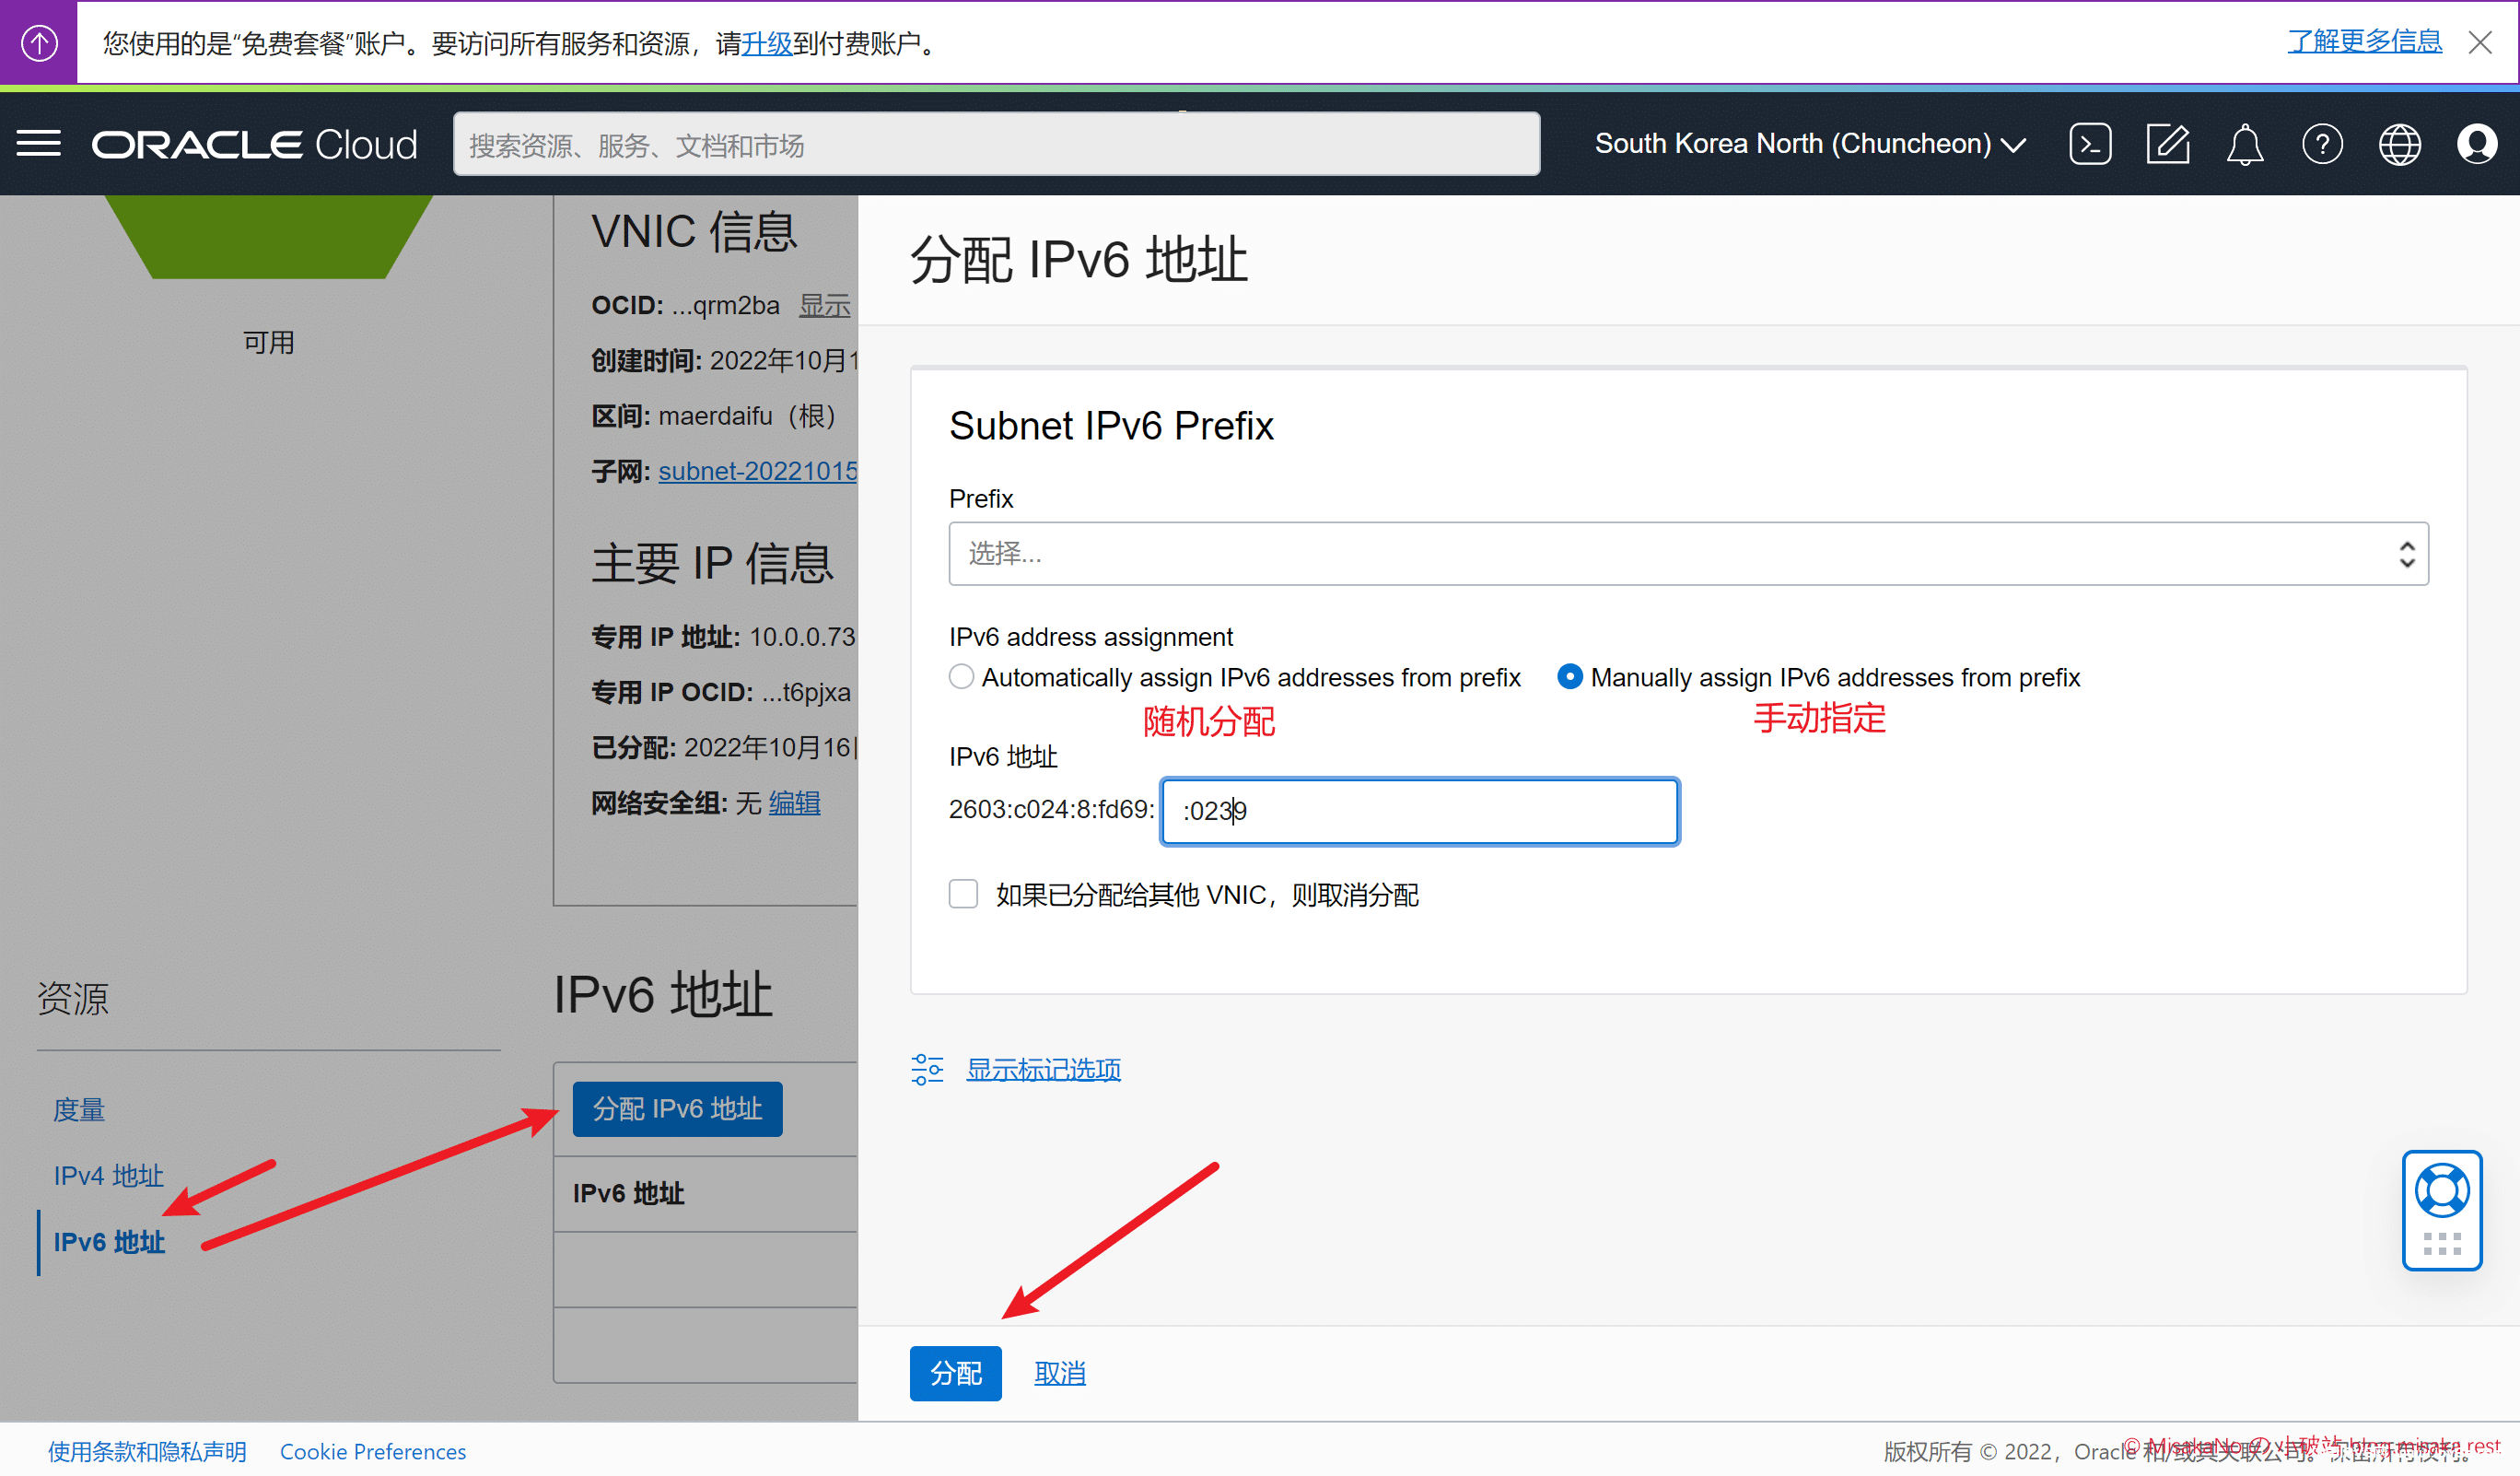Click the support lifebuoy widget
This screenshot has height=1476, width=2520.
2441,1192
